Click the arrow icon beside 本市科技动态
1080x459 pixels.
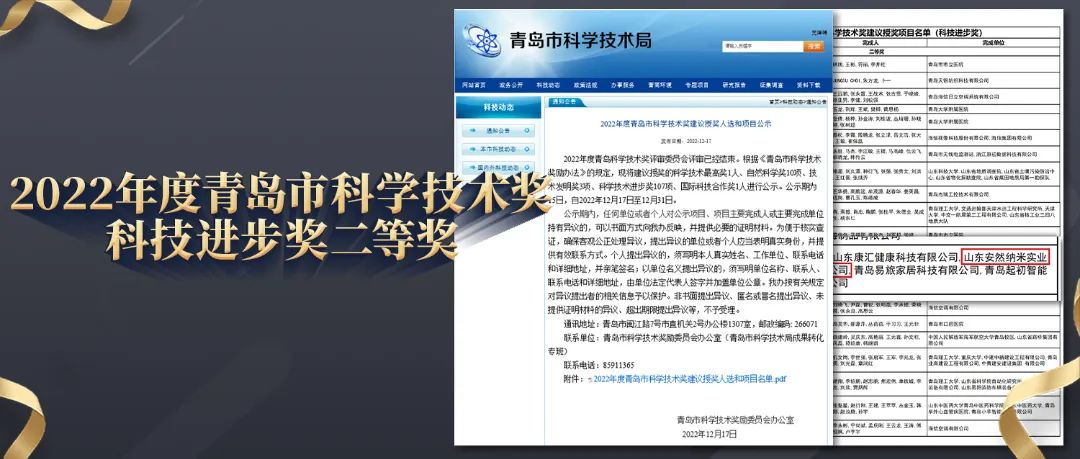pos(472,149)
